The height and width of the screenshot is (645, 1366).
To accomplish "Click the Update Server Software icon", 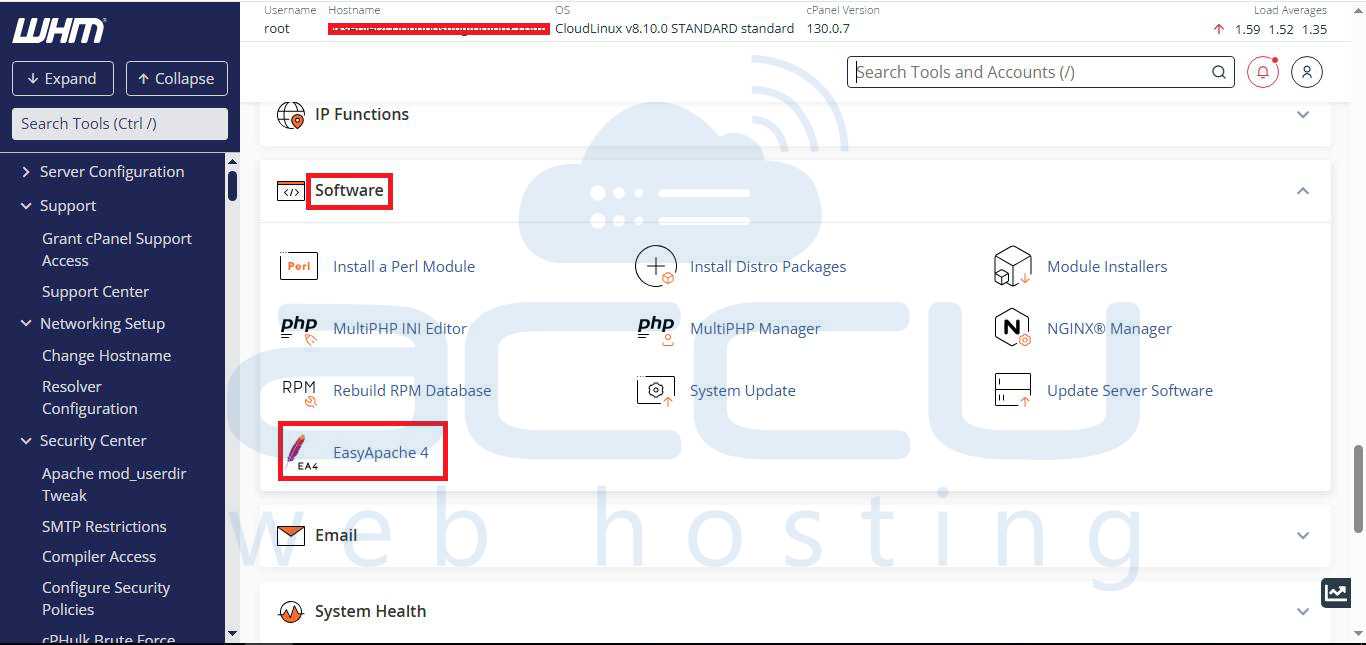I will pos(1012,390).
